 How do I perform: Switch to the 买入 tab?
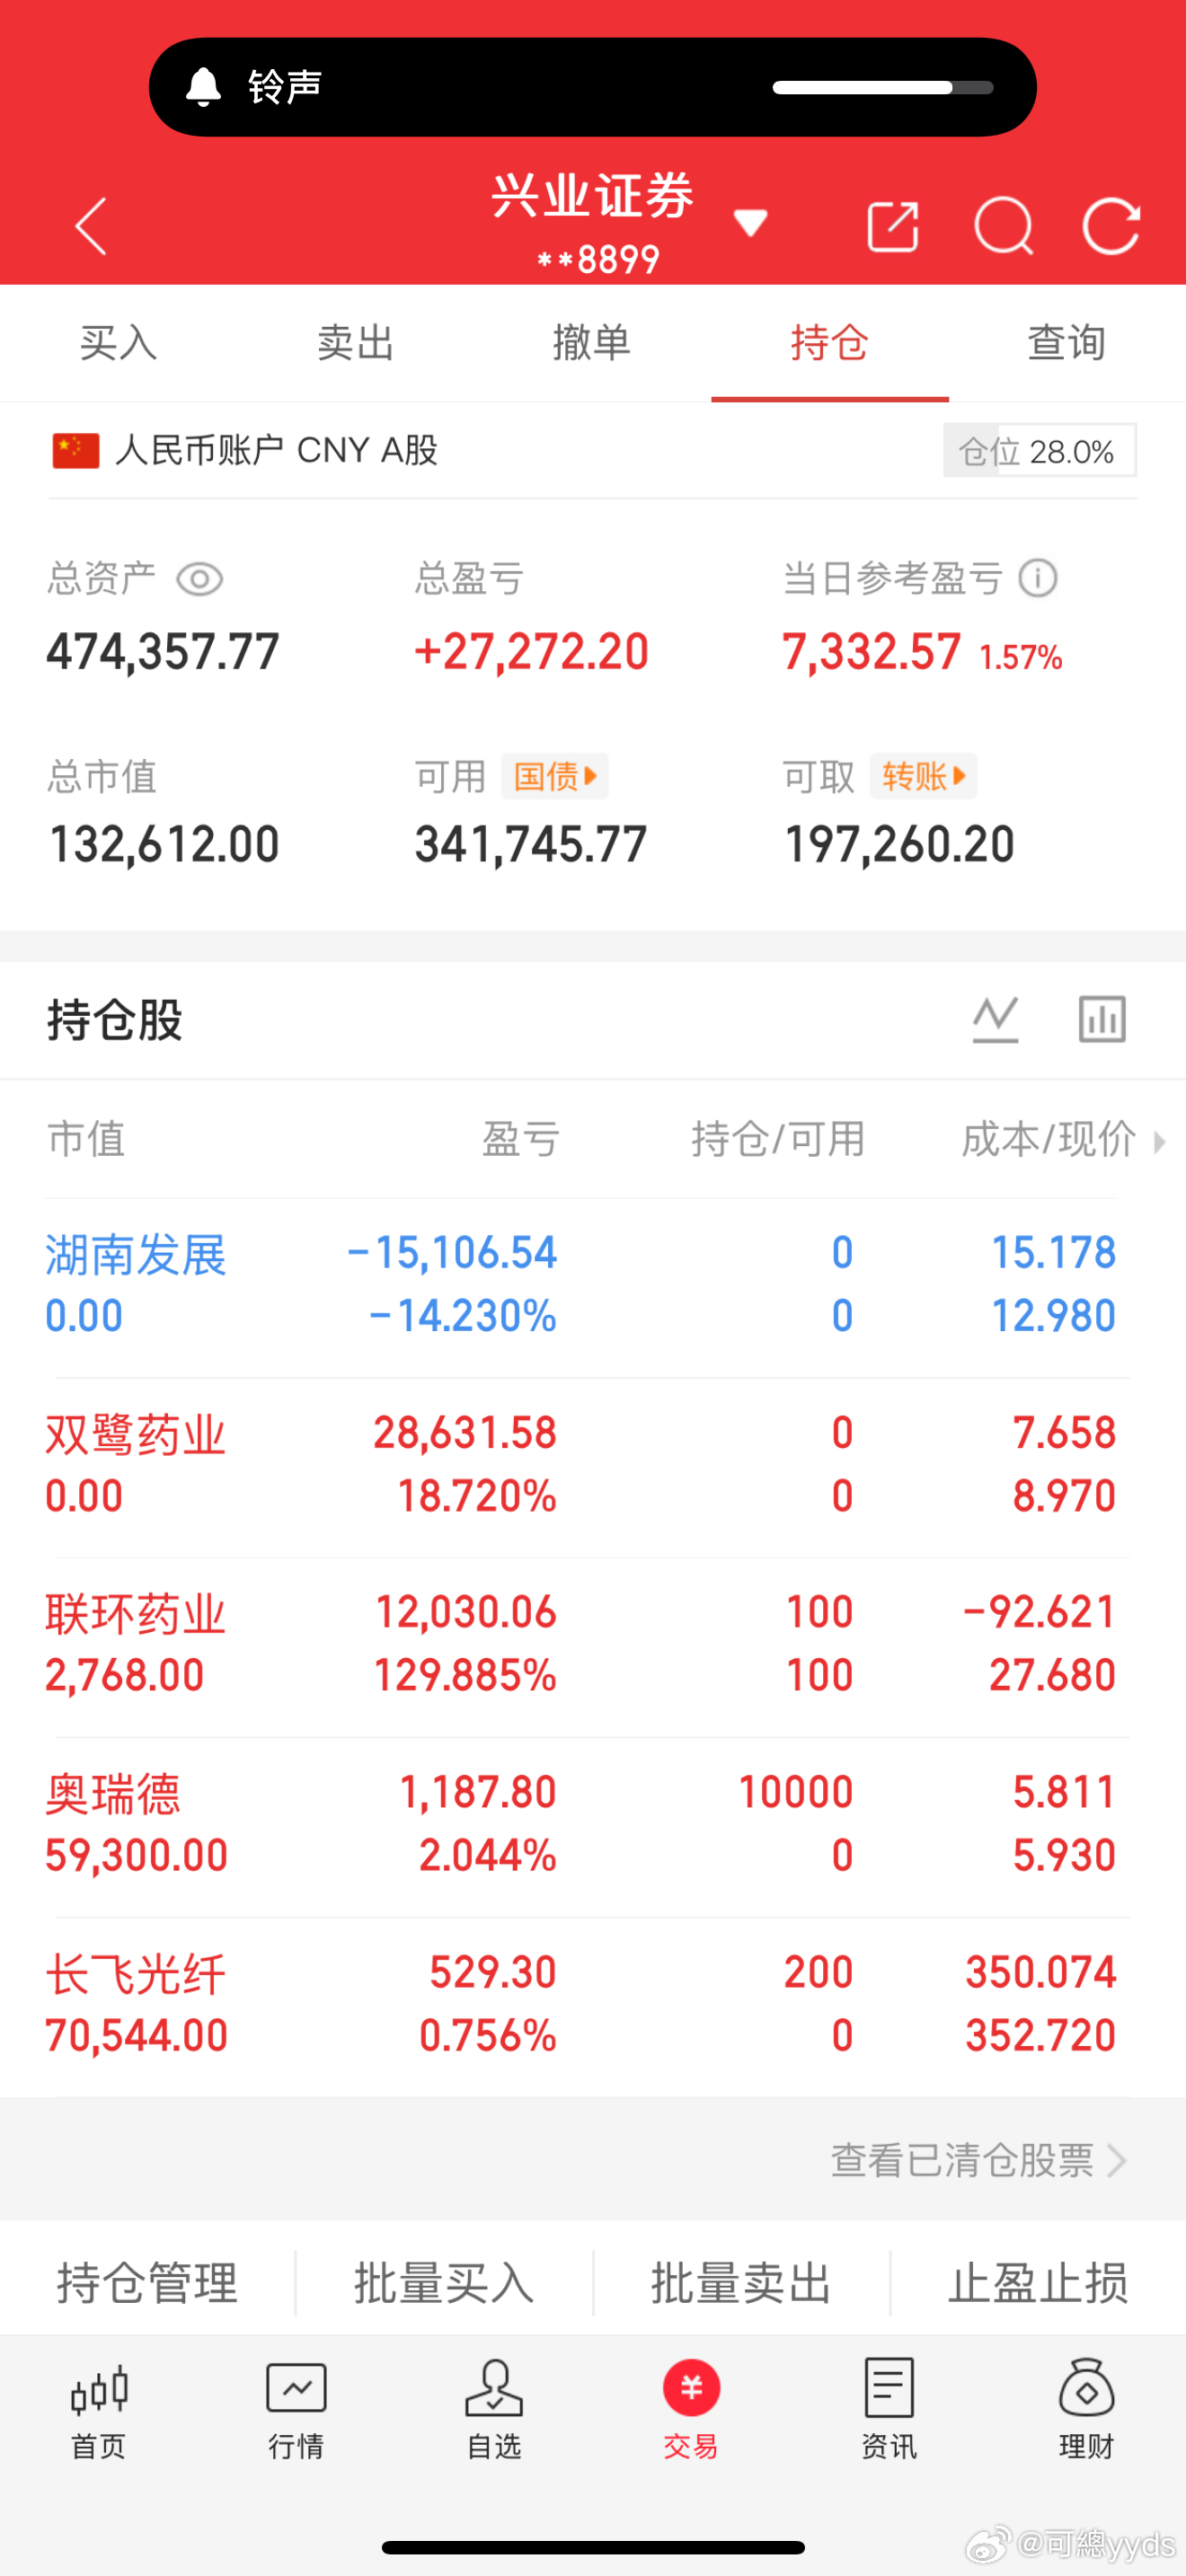118,343
